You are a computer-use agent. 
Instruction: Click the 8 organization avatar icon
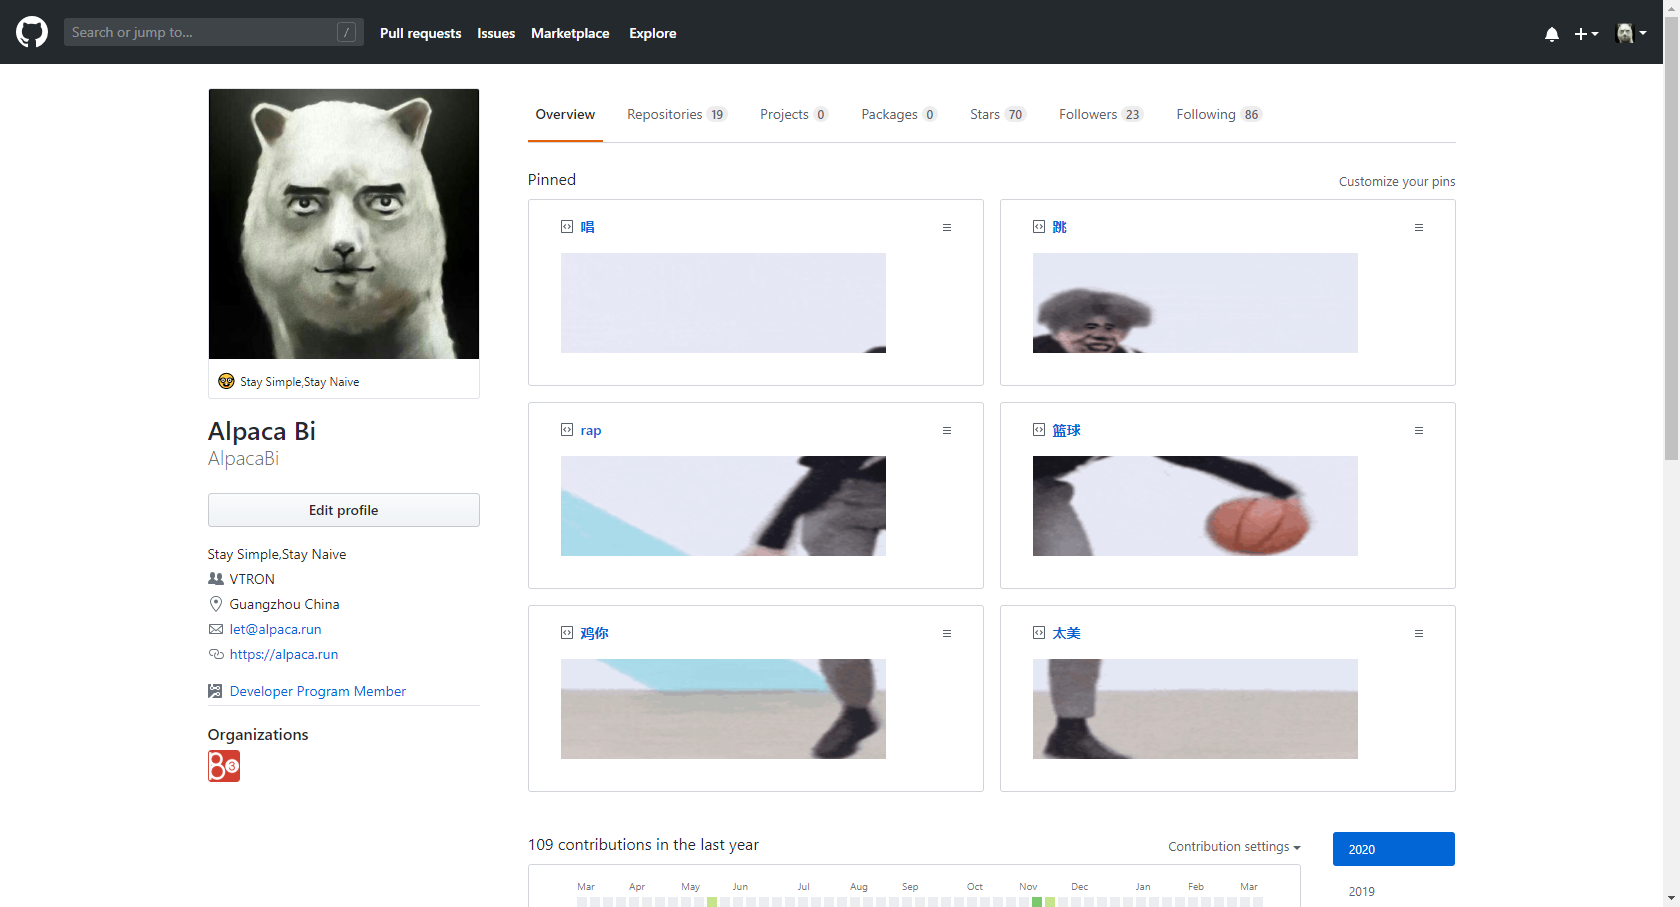(x=224, y=766)
